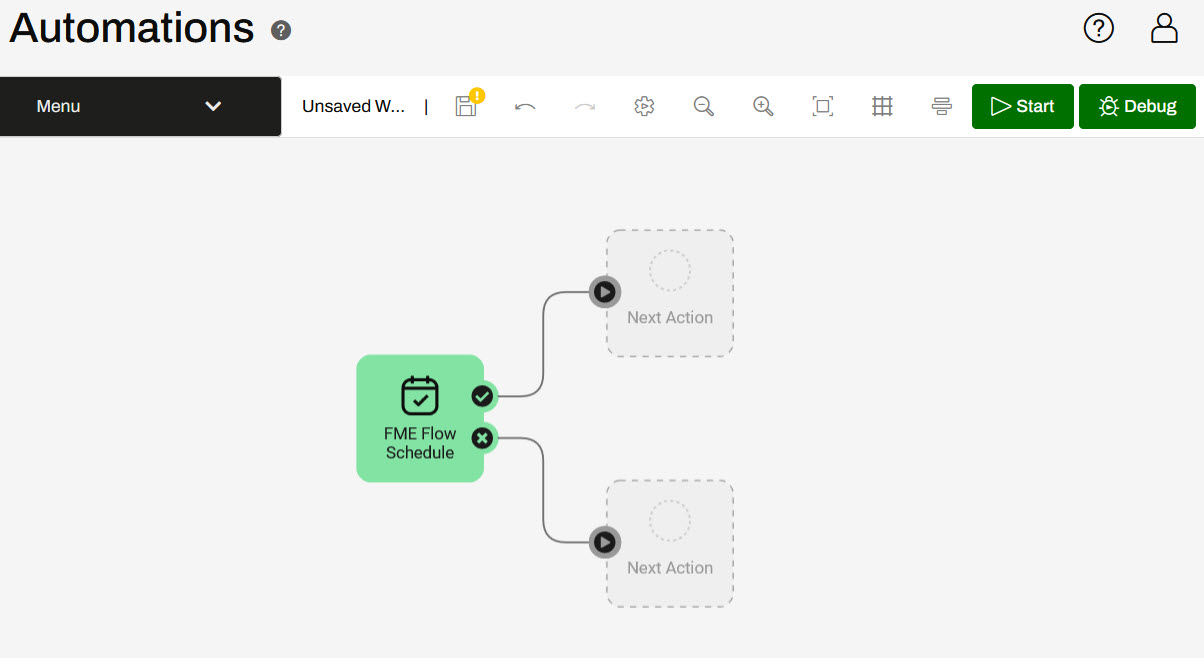Select the lower Next Action placeholder
The width and height of the screenshot is (1204, 658).
670,543
